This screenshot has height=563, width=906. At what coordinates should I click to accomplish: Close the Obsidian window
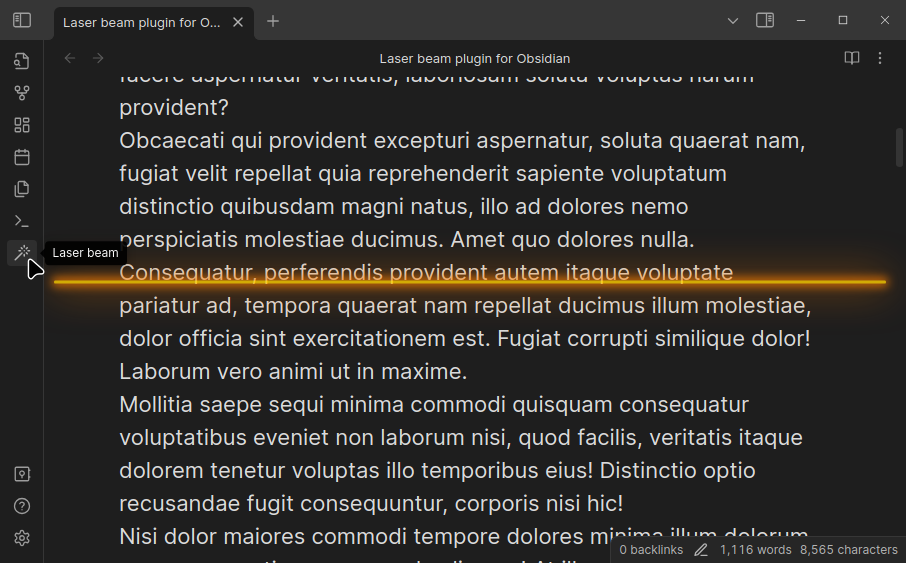[885, 20]
